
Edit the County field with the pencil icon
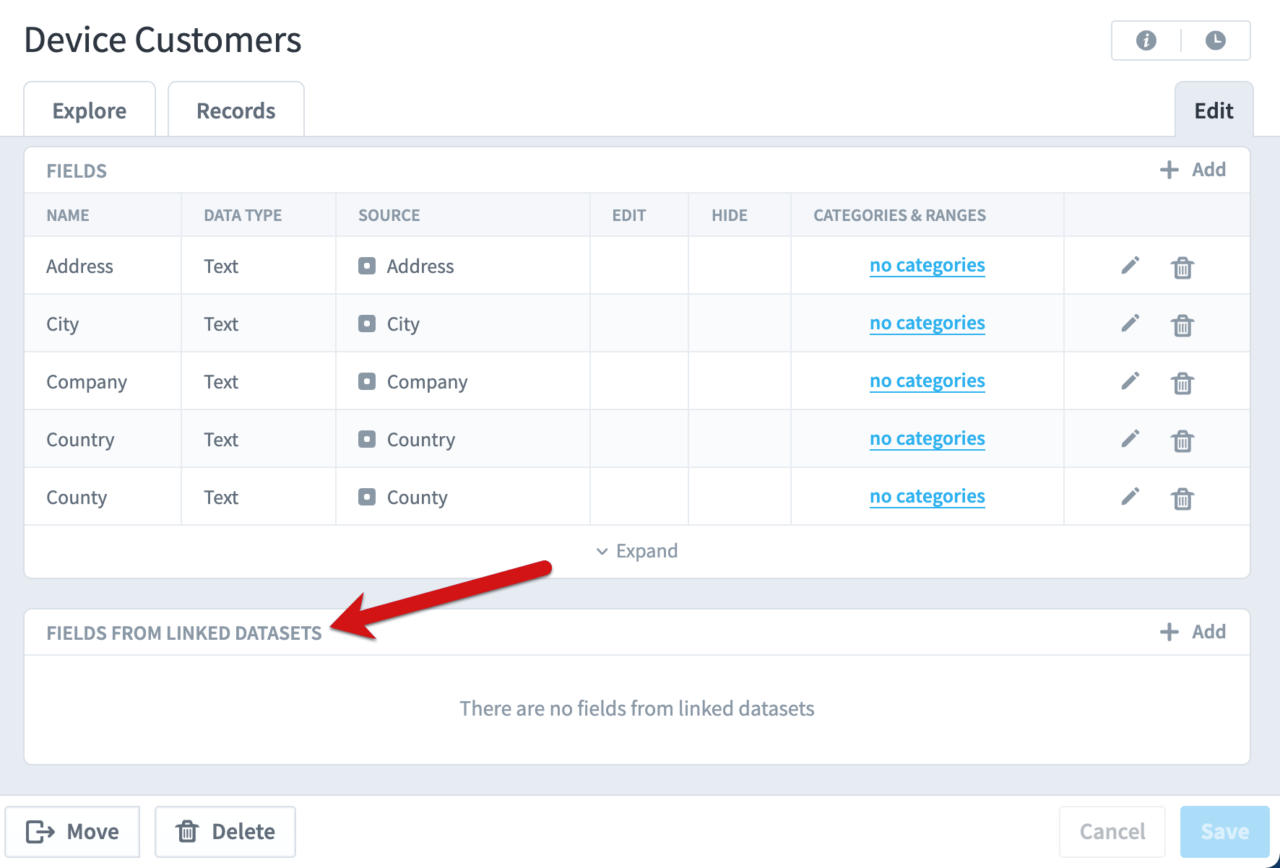pyautogui.click(x=1131, y=497)
